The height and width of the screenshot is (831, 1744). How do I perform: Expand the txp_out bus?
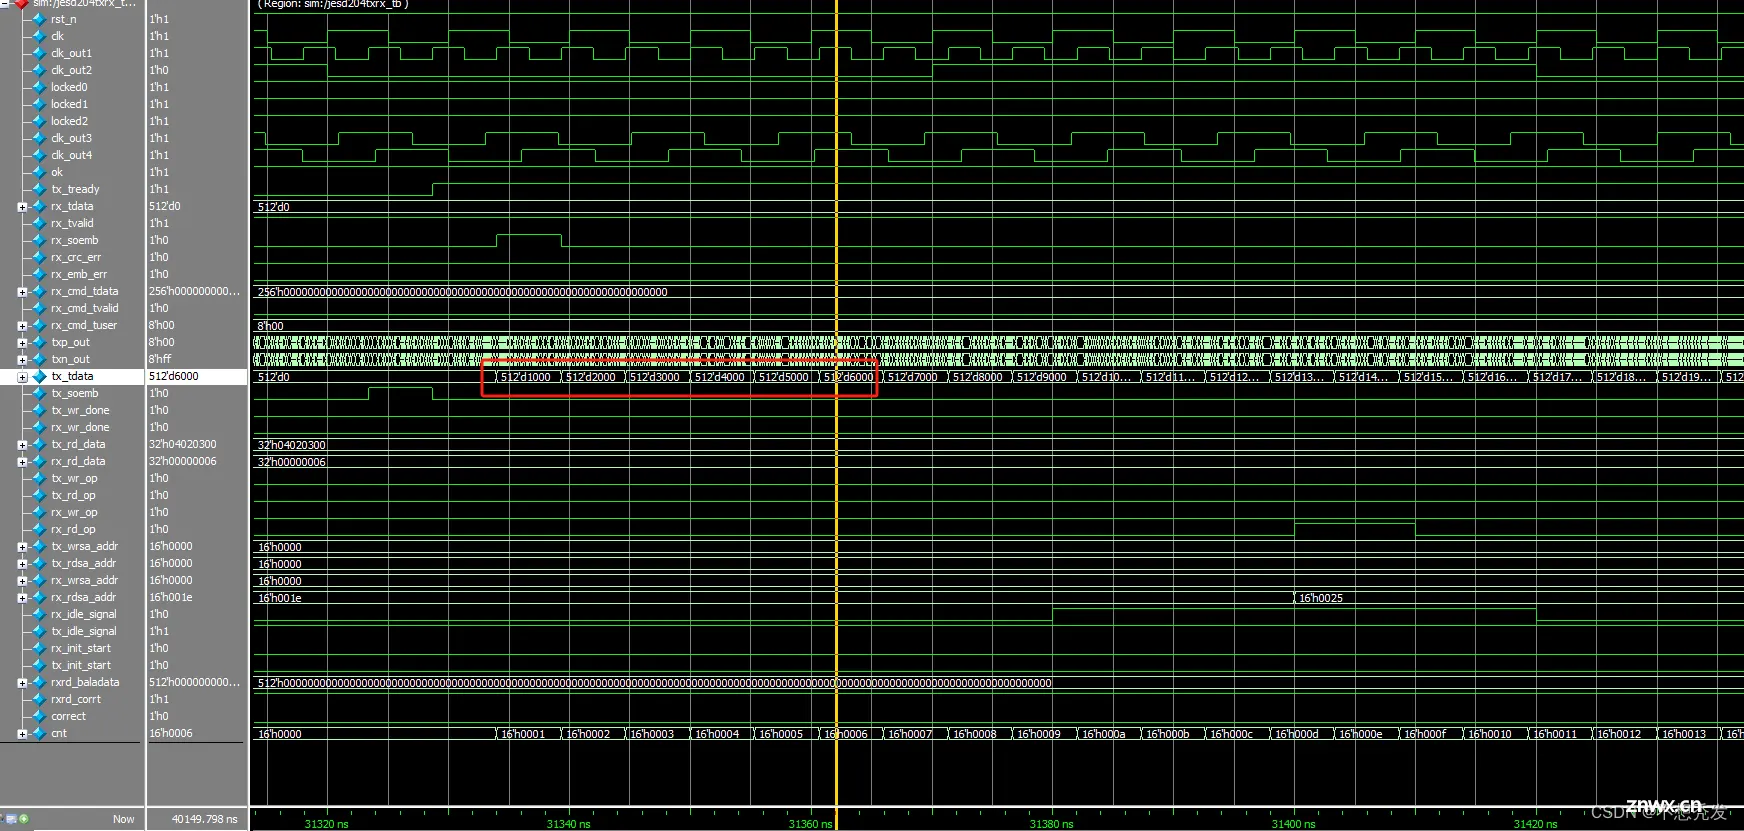click(22, 343)
